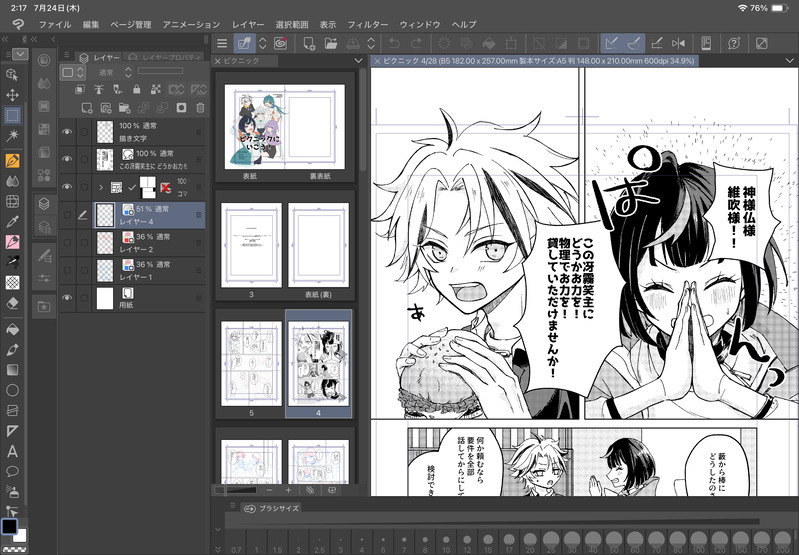The width and height of the screenshot is (799, 555).
Task: Adjust the layer opacity slider
Action: tap(160, 71)
